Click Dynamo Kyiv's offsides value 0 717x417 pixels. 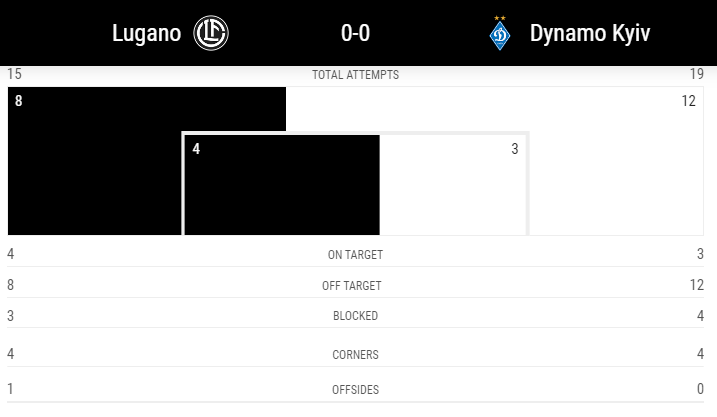coord(700,389)
